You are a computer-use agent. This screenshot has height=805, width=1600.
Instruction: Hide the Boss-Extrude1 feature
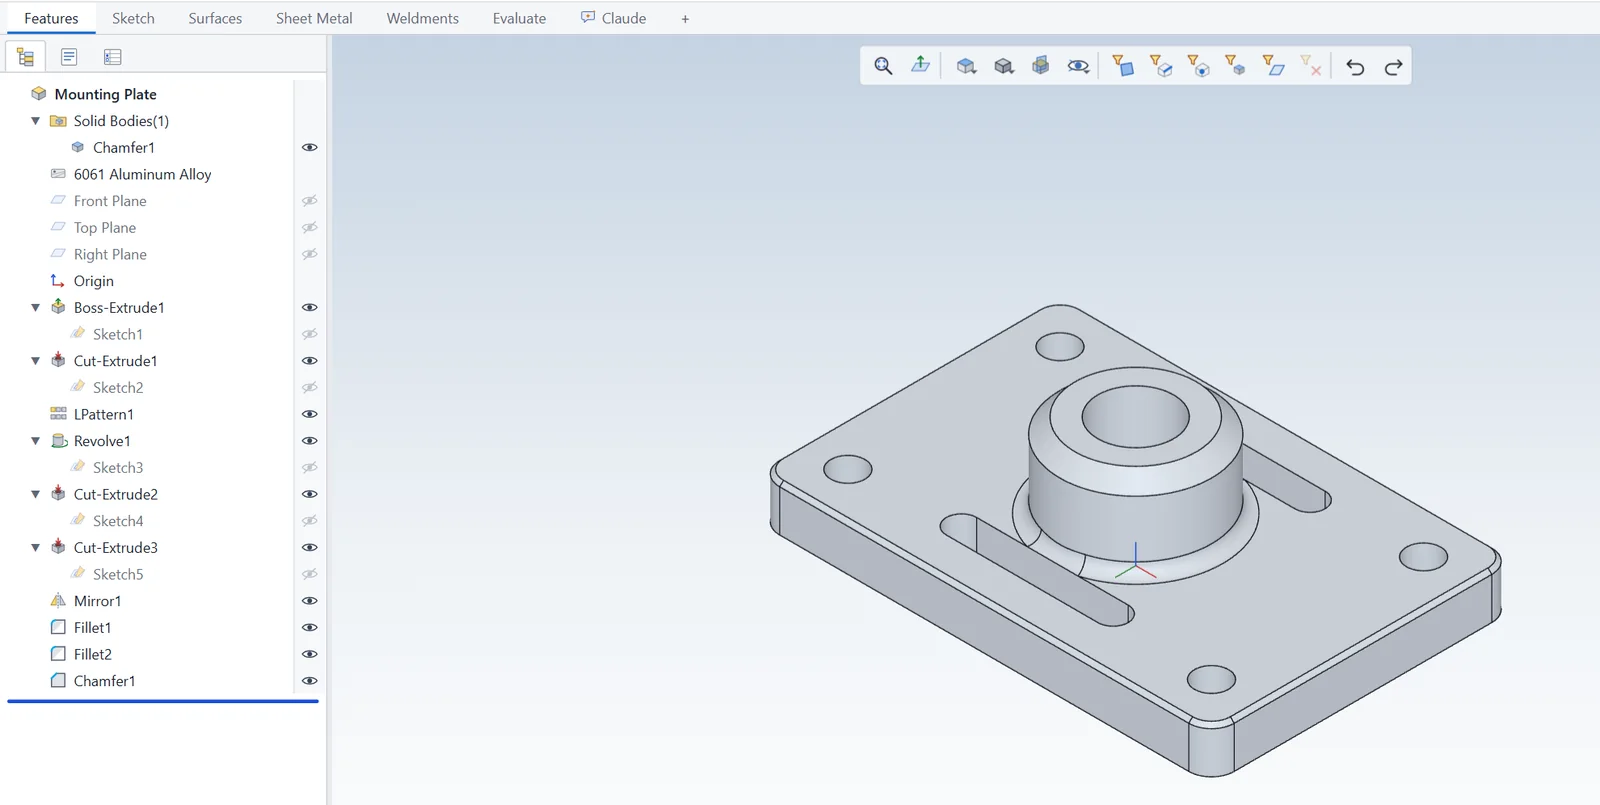coord(310,308)
